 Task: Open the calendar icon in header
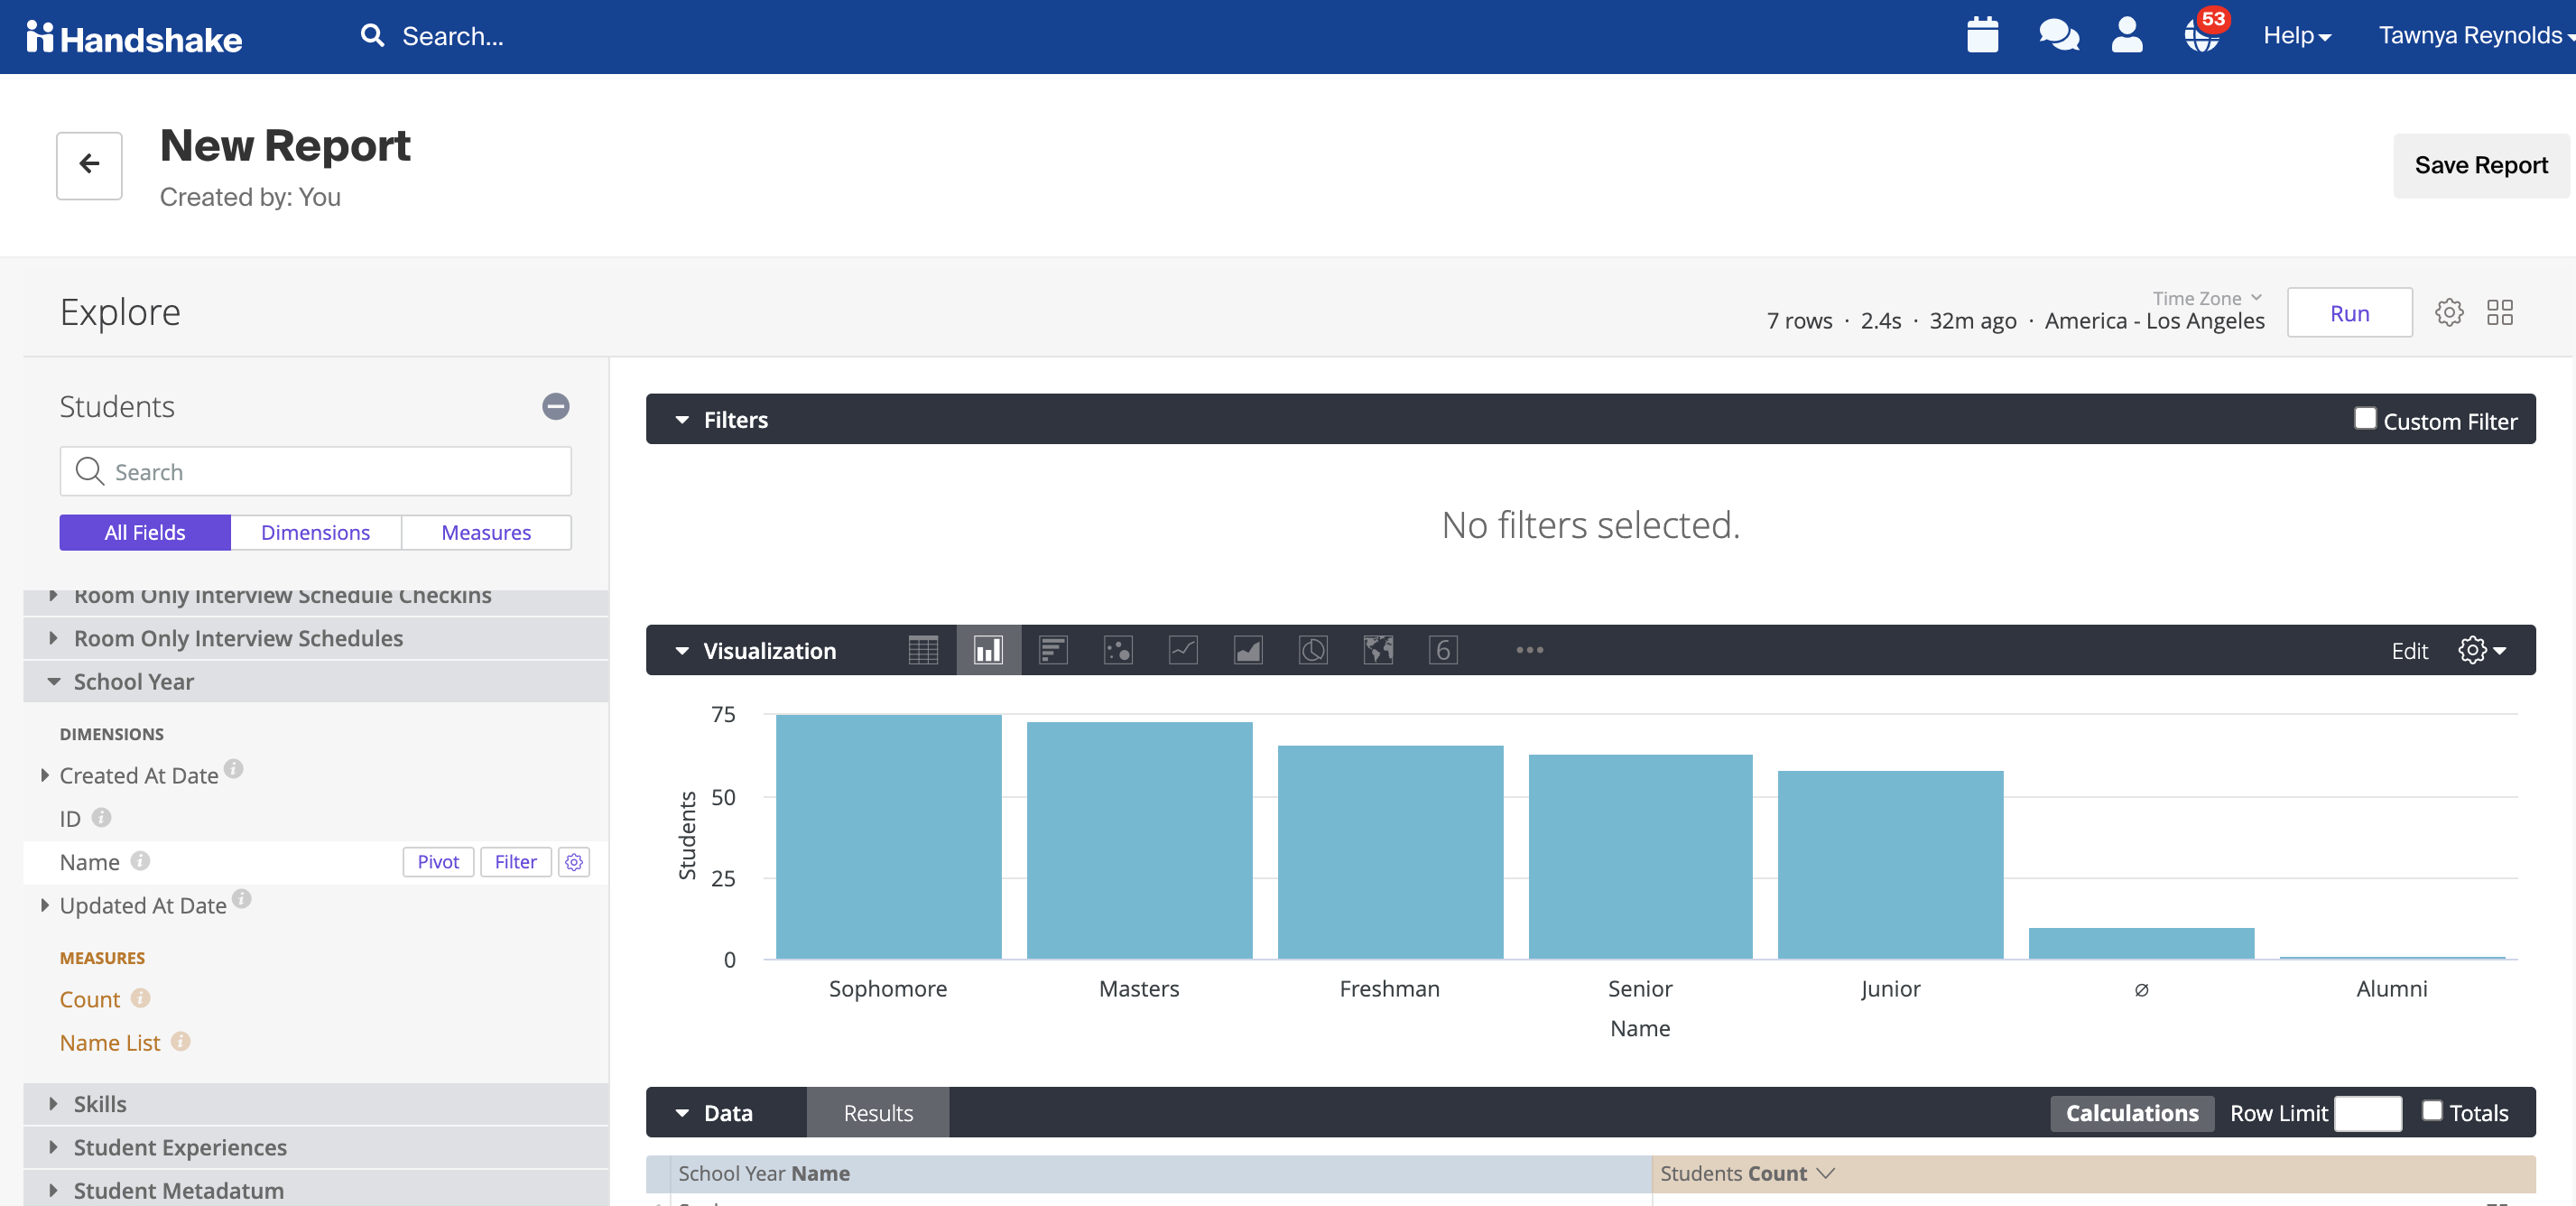1982,35
